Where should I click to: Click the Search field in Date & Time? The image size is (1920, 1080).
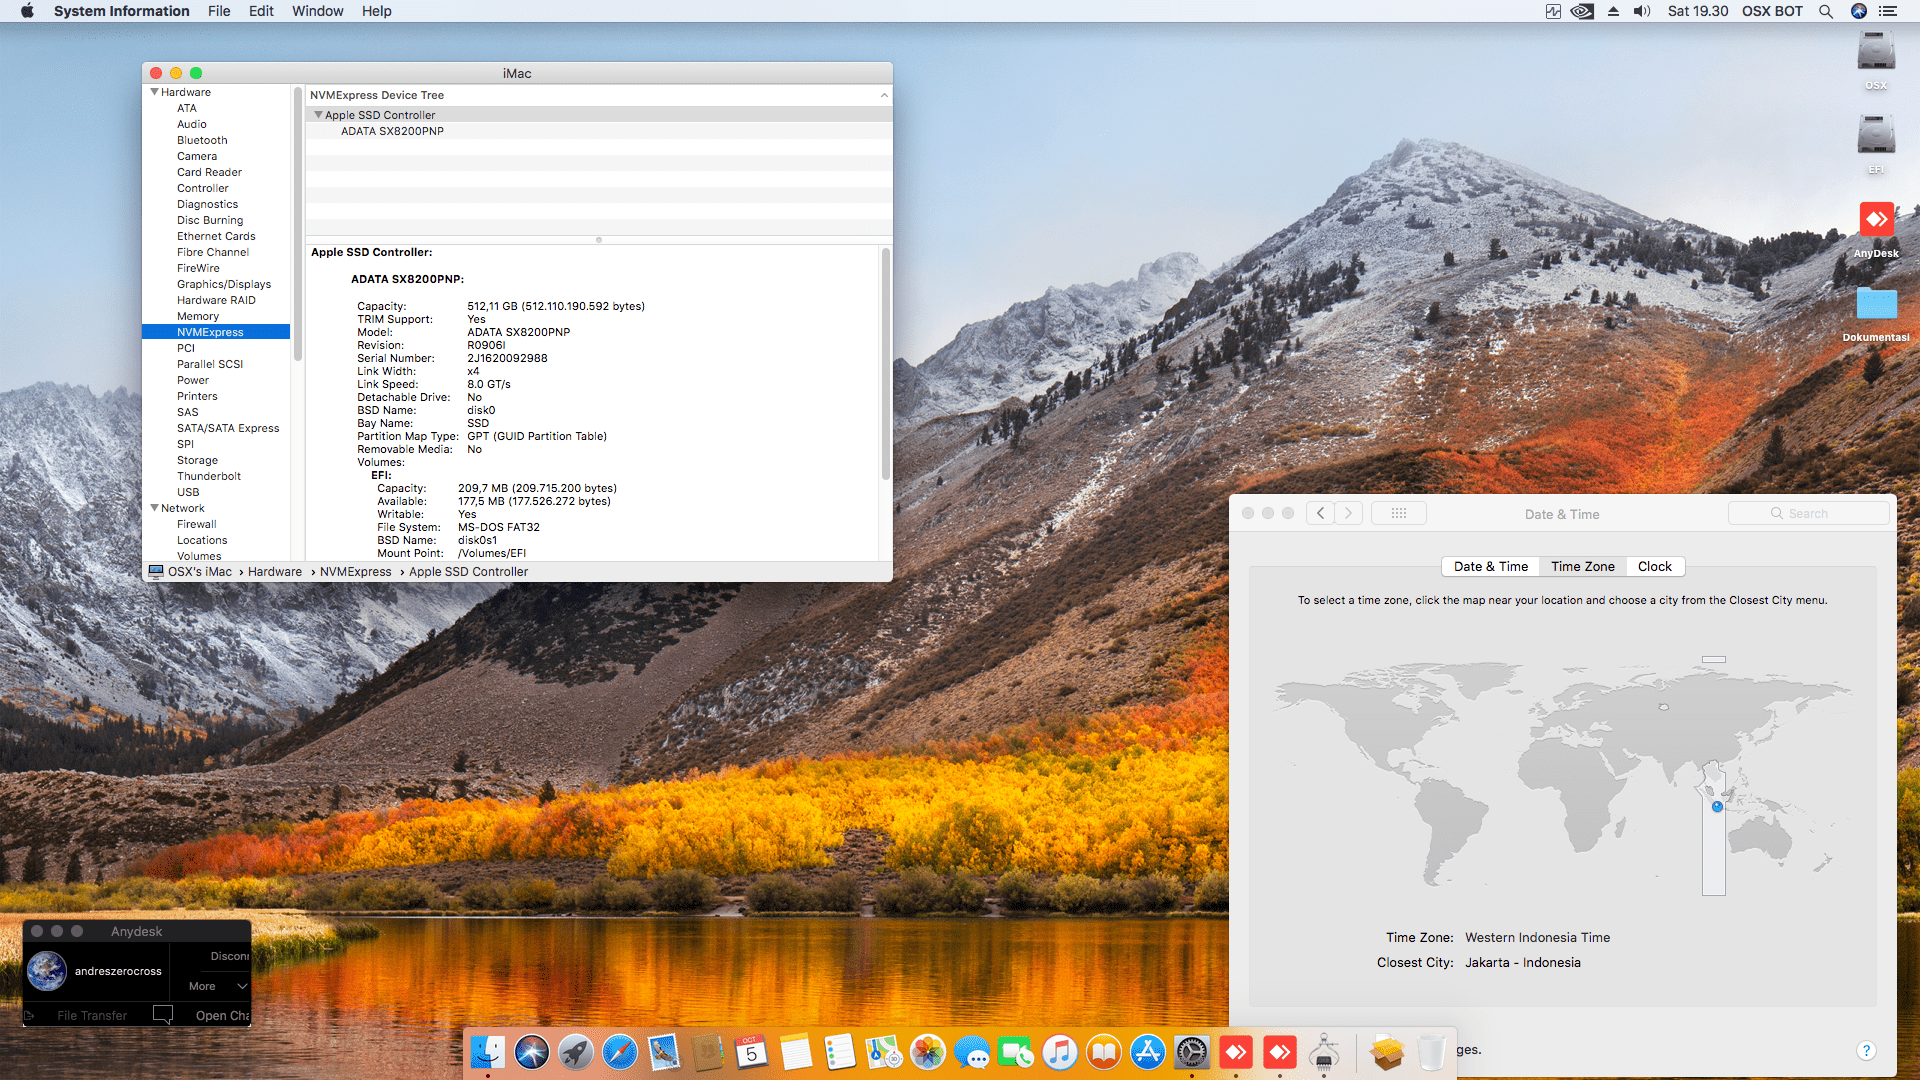coord(1808,513)
